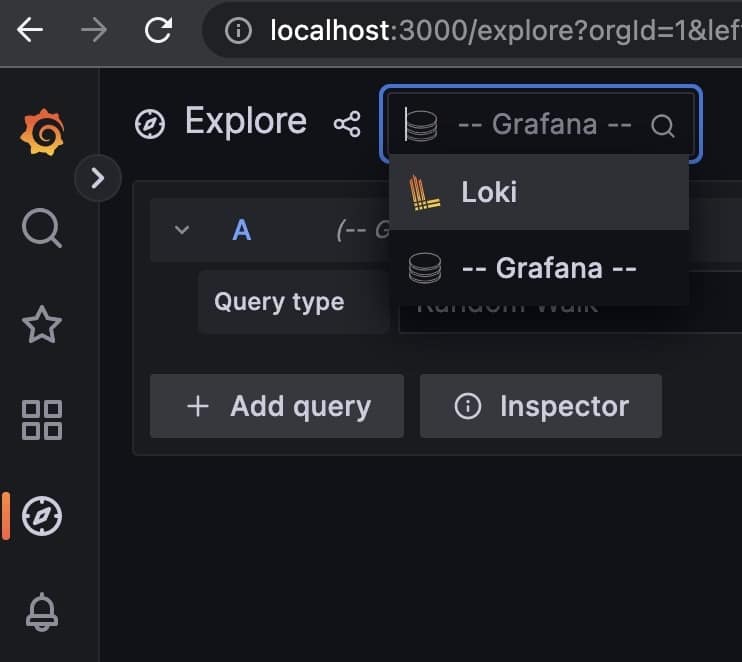Image resolution: width=742 pixels, height=662 pixels.
Task: Open Explore from the sidebar compass icon
Action: click(x=42, y=516)
